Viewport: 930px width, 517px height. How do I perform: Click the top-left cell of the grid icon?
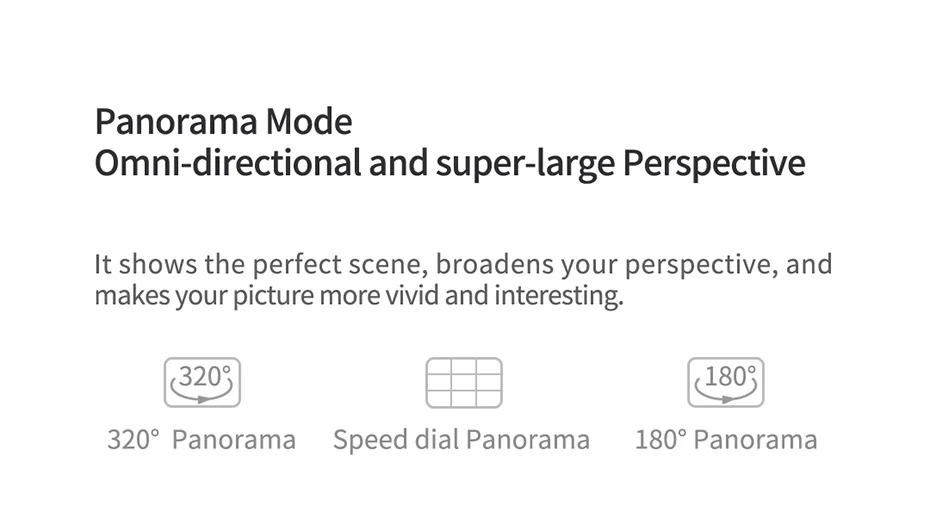[x=439, y=366]
